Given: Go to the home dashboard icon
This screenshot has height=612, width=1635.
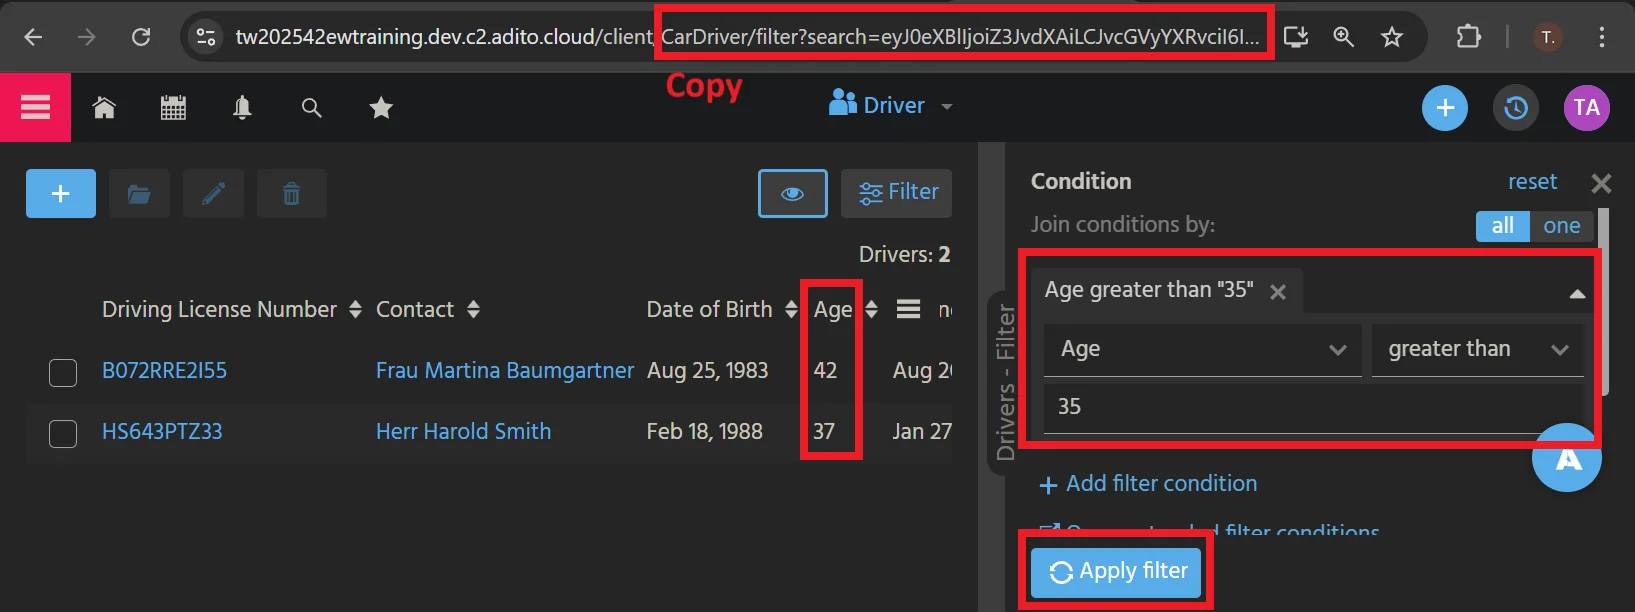Looking at the screenshot, I should click(x=104, y=107).
